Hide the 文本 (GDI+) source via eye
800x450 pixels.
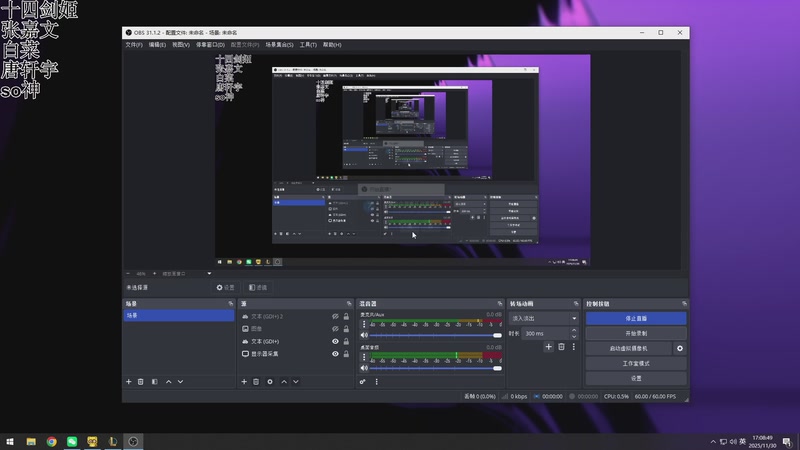335,341
